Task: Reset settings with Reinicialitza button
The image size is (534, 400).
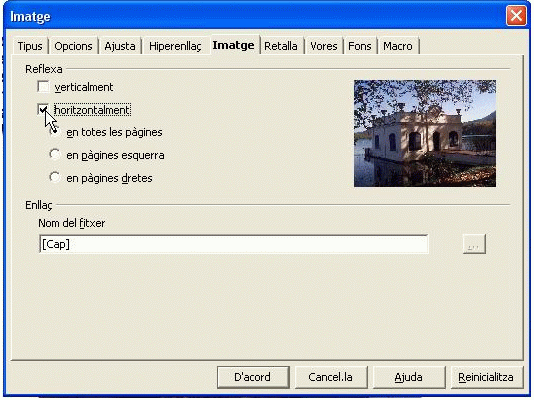Action: click(486, 377)
